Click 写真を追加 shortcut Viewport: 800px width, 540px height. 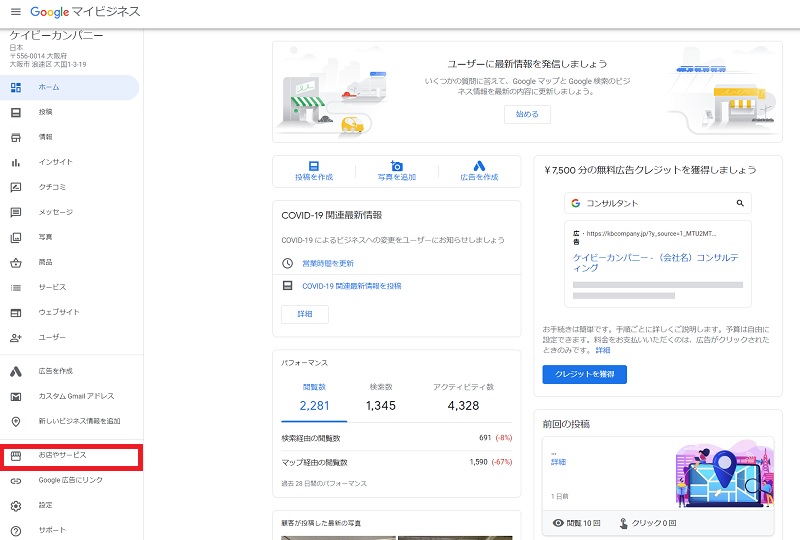pyautogui.click(x=396, y=171)
